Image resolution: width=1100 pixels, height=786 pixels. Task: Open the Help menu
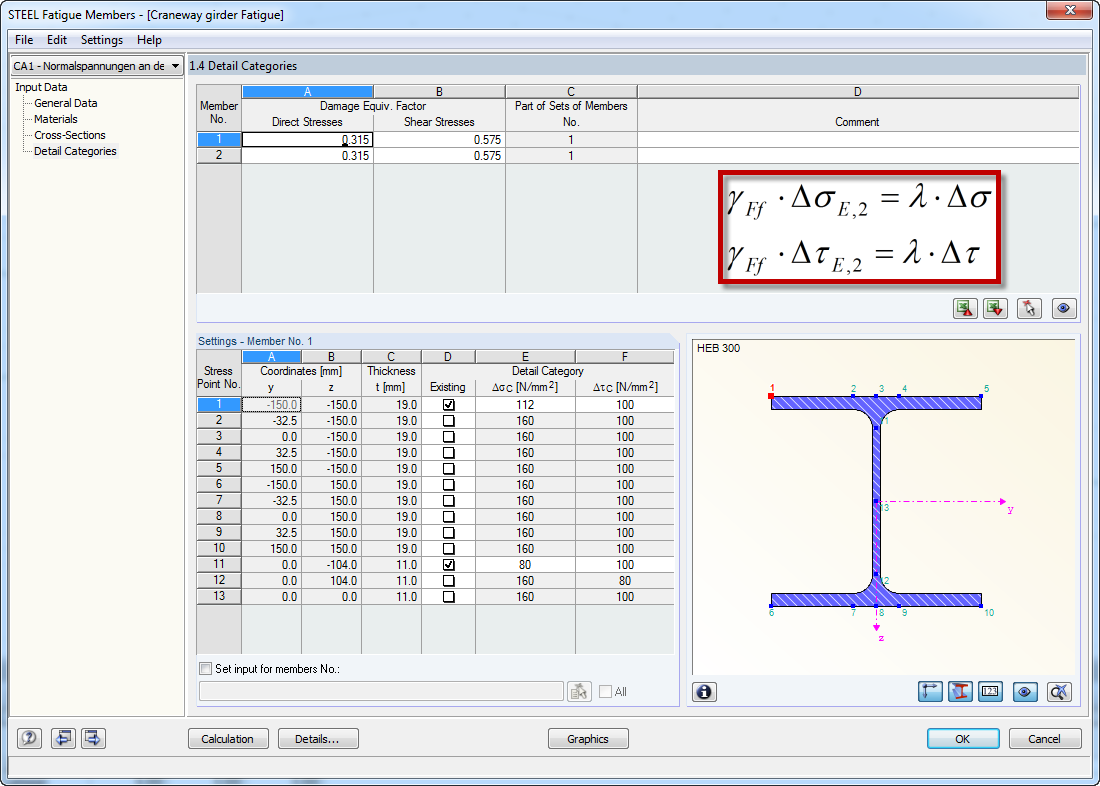pos(149,40)
